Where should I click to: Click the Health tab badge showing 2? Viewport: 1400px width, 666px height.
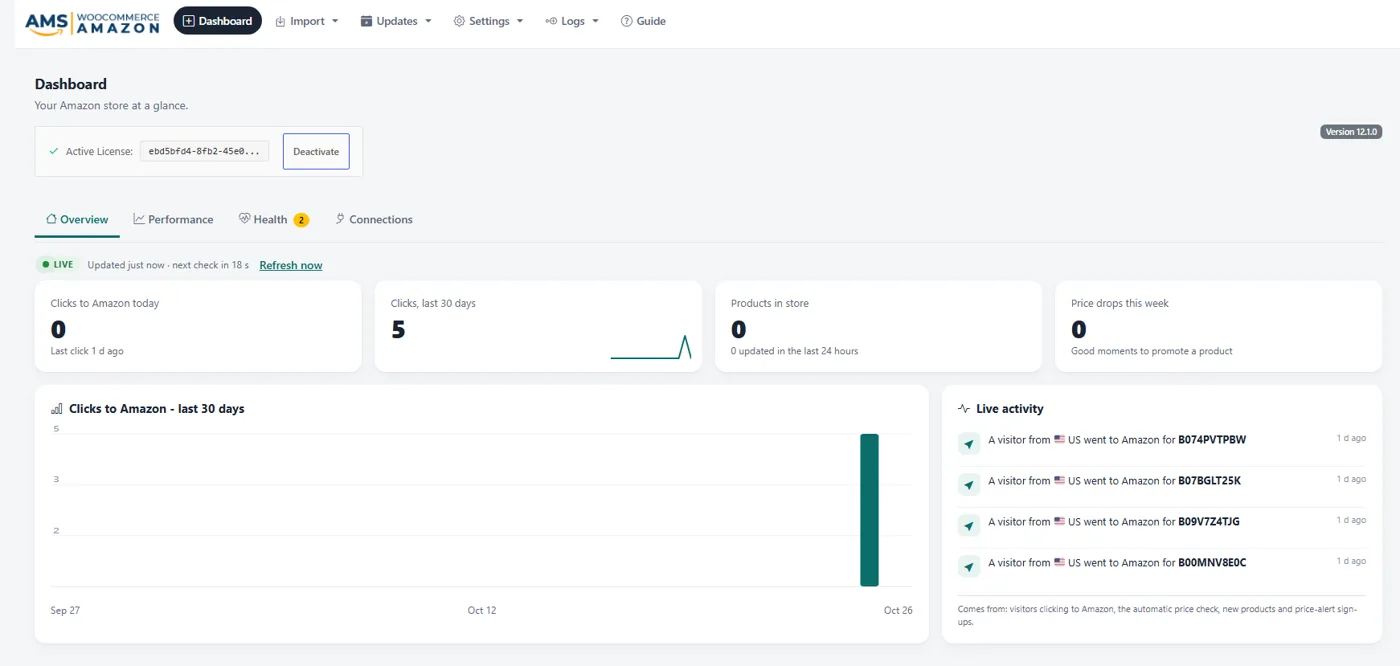(x=301, y=220)
